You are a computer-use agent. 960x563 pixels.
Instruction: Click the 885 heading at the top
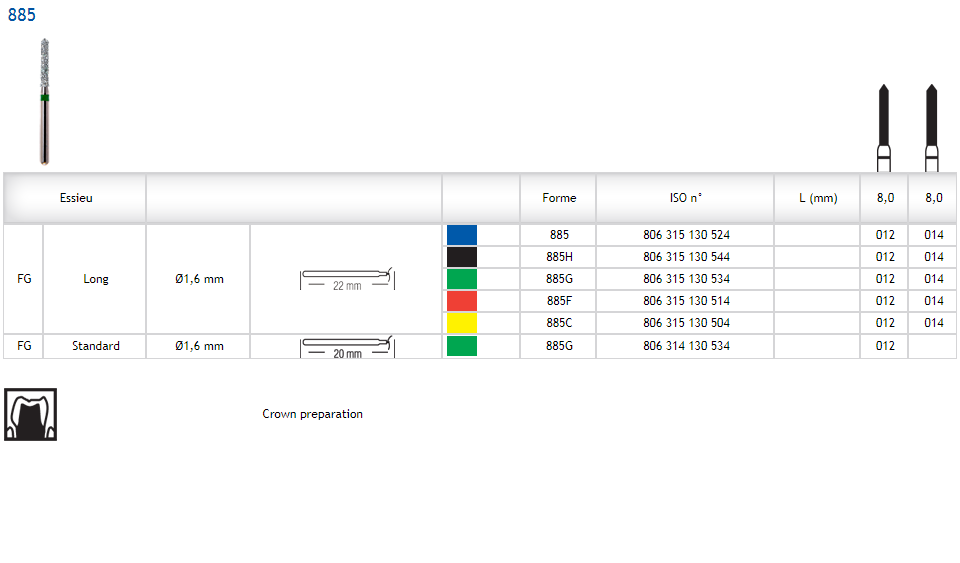pos(22,16)
